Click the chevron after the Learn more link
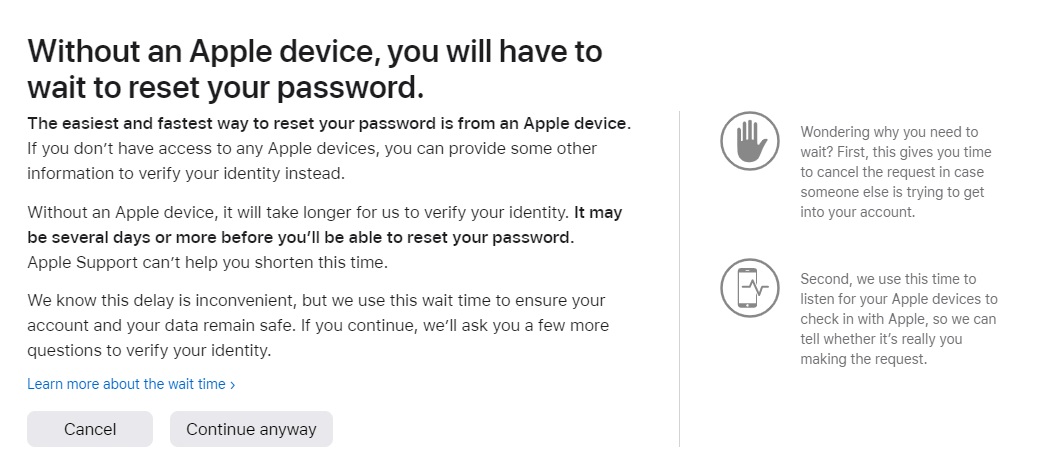Screen dimensions: 1053x462 point(232,385)
